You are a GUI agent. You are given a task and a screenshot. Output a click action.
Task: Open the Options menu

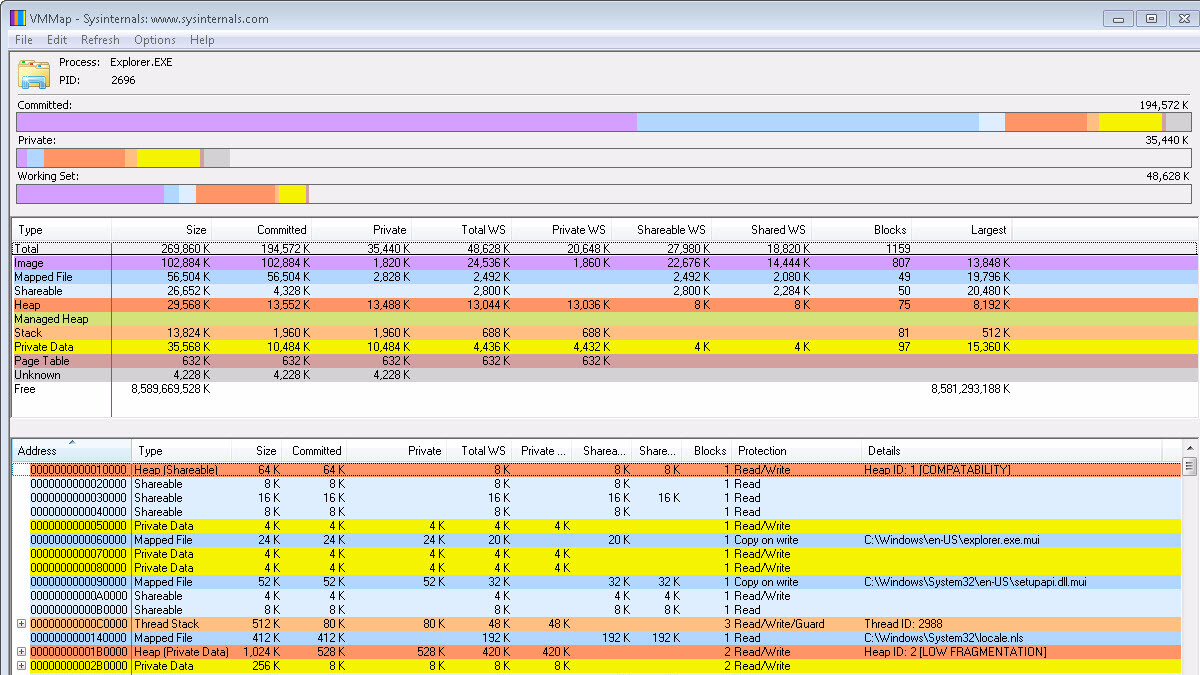[x=155, y=40]
